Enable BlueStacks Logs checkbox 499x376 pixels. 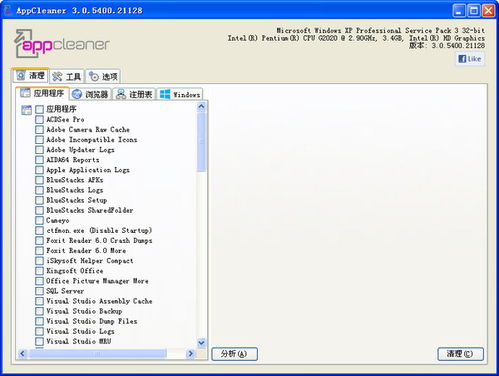(x=39, y=190)
